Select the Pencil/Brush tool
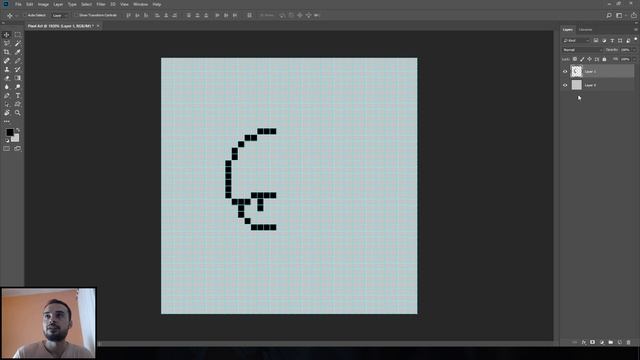This screenshot has width=640, height=360. pyautogui.click(x=18, y=61)
